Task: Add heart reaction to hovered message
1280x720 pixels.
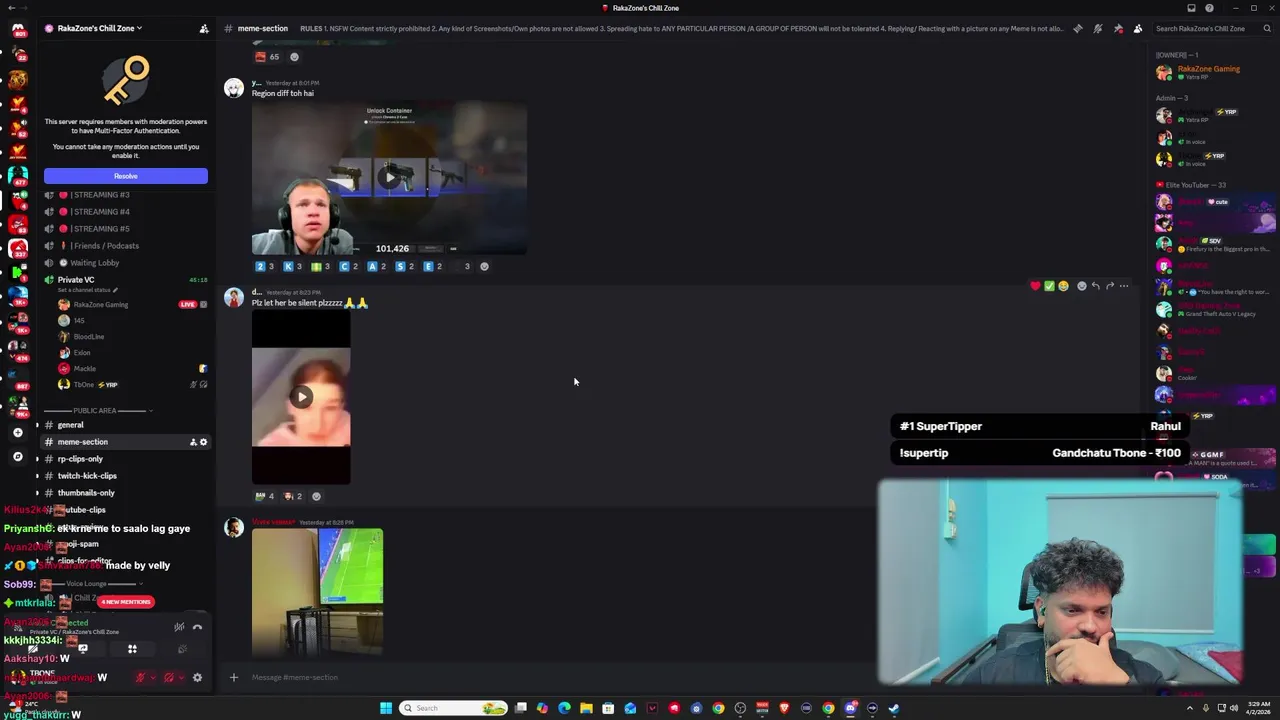Action: [x=1035, y=286]
